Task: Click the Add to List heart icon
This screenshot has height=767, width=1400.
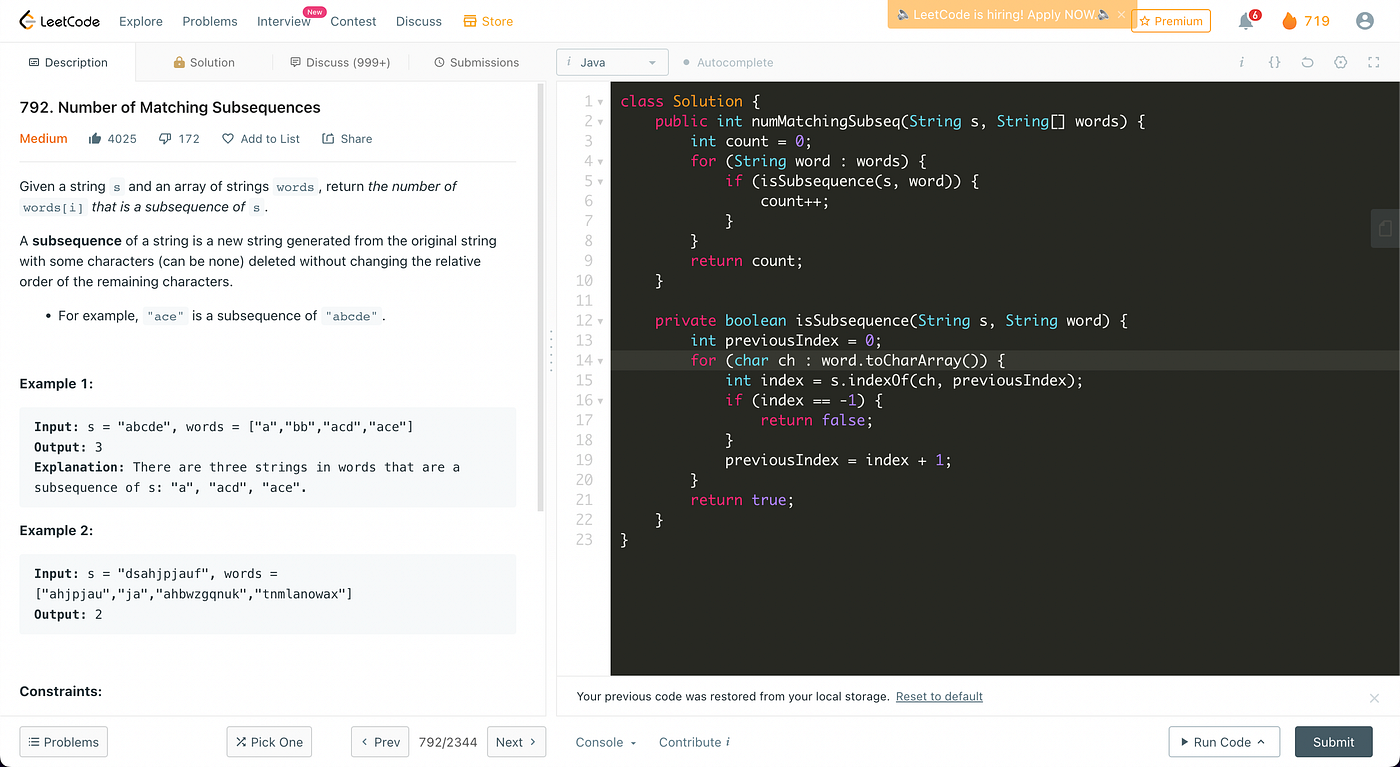Action: point(228,139)
